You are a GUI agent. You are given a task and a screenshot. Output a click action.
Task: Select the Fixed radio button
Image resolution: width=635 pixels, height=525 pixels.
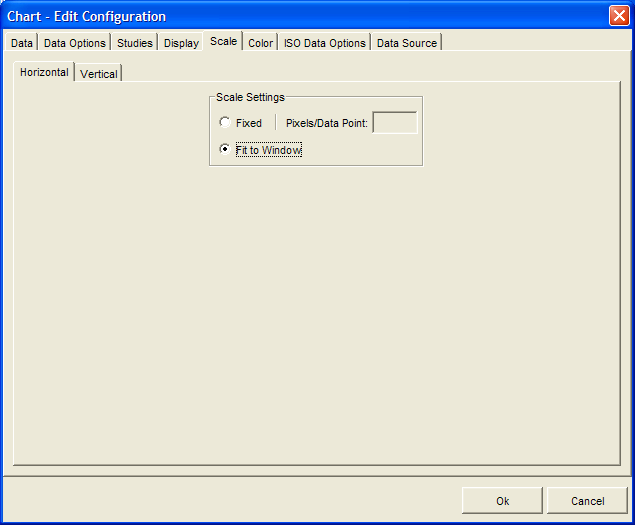(225, 123)
